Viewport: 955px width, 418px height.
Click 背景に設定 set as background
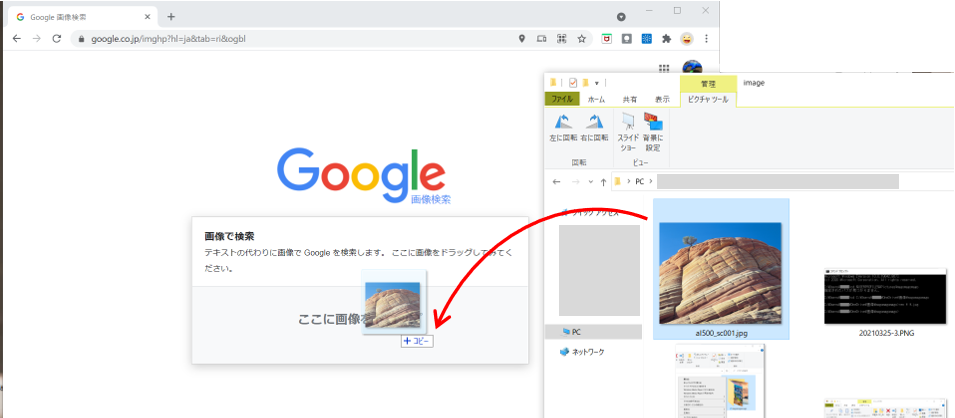(x=654, y=132)
